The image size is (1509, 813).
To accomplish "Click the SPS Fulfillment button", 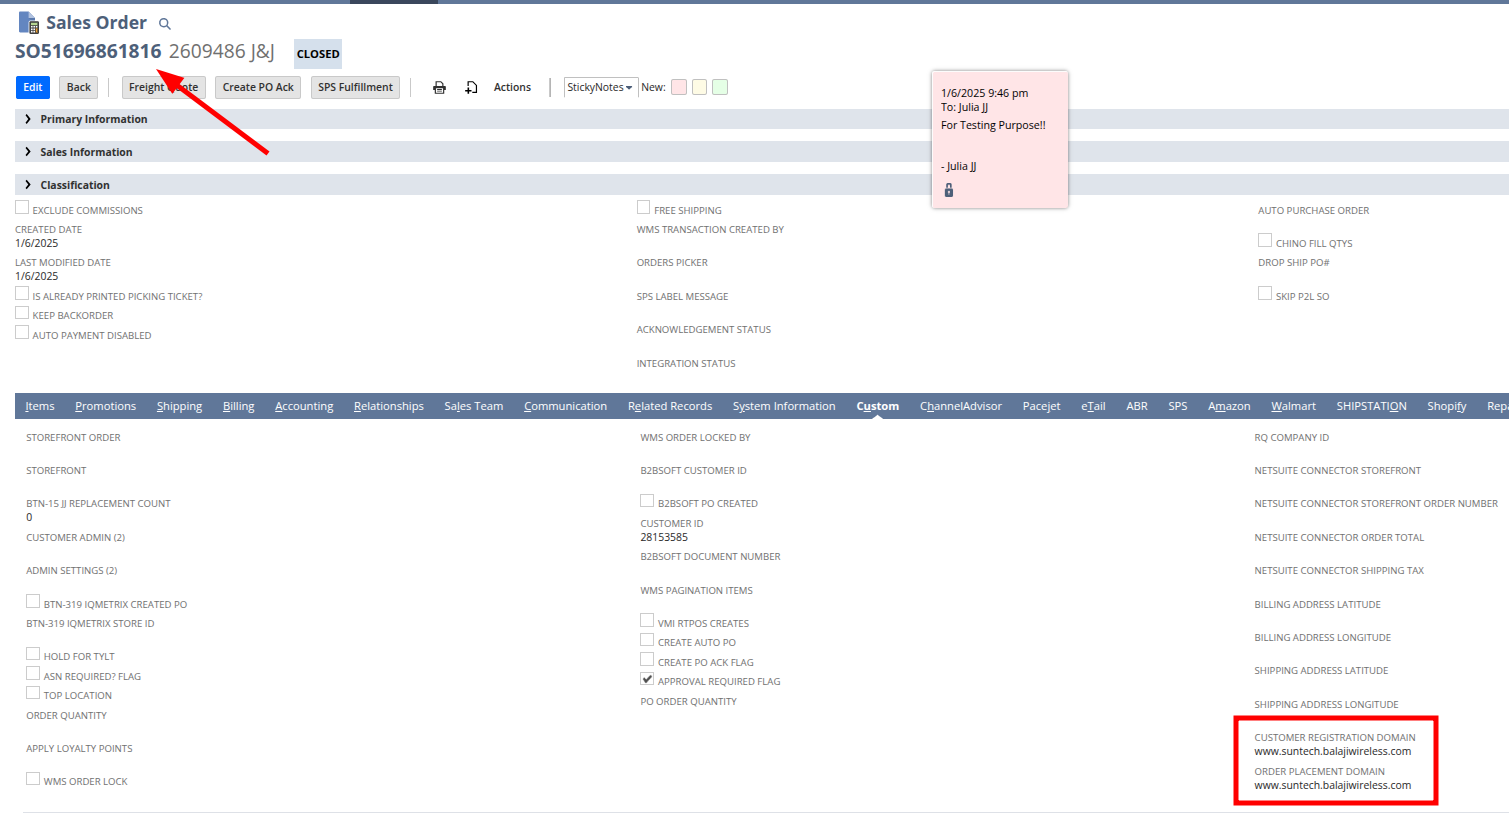I will [x=355, y=88].
